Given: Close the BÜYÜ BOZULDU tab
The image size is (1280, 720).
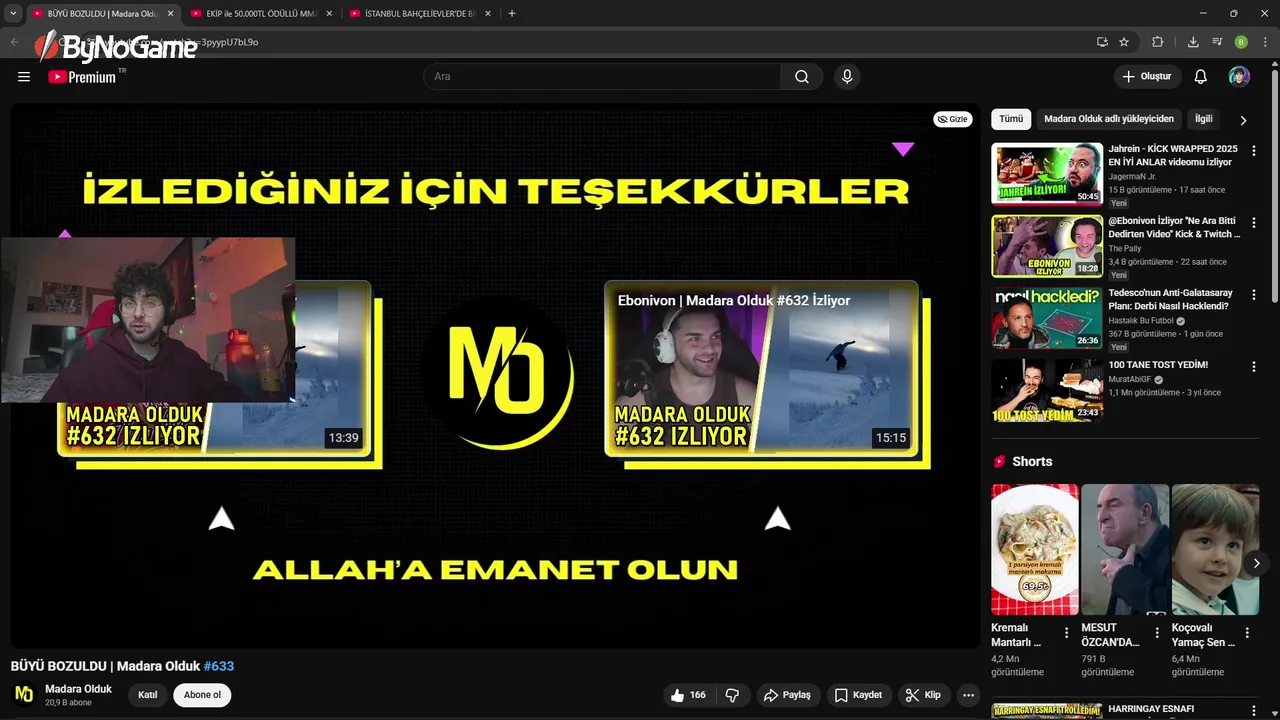Looking at the screenshot, I should coord(170,14).
